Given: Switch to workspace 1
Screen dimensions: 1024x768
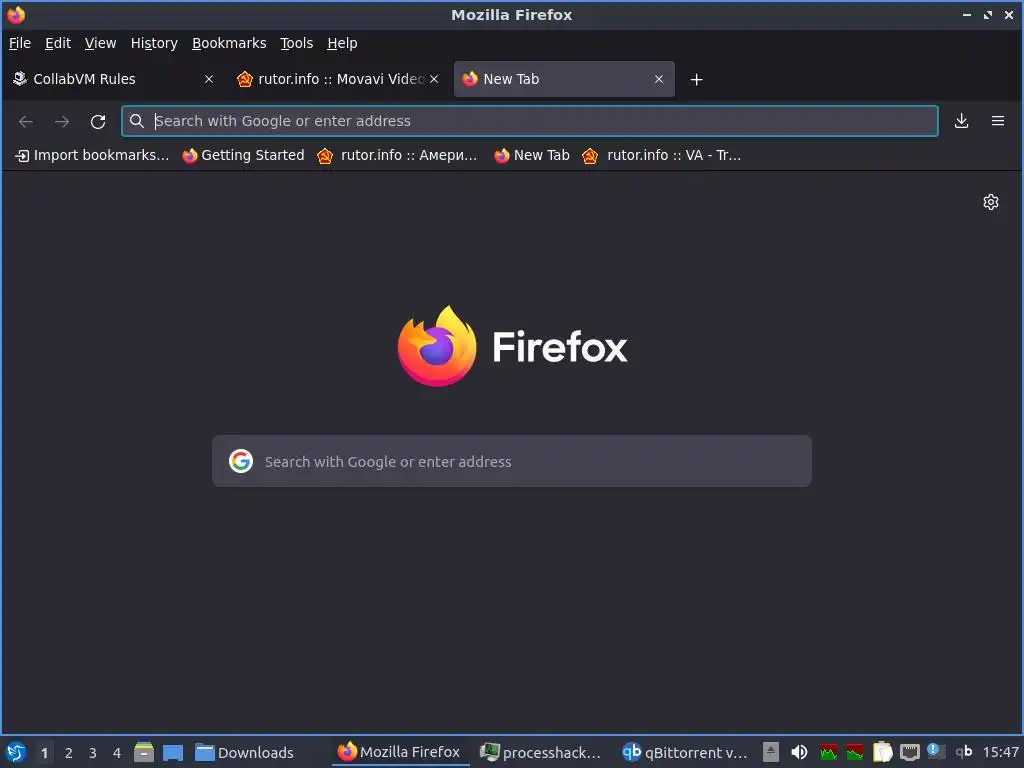Looking at the screenshot, I should click(44, 753).
